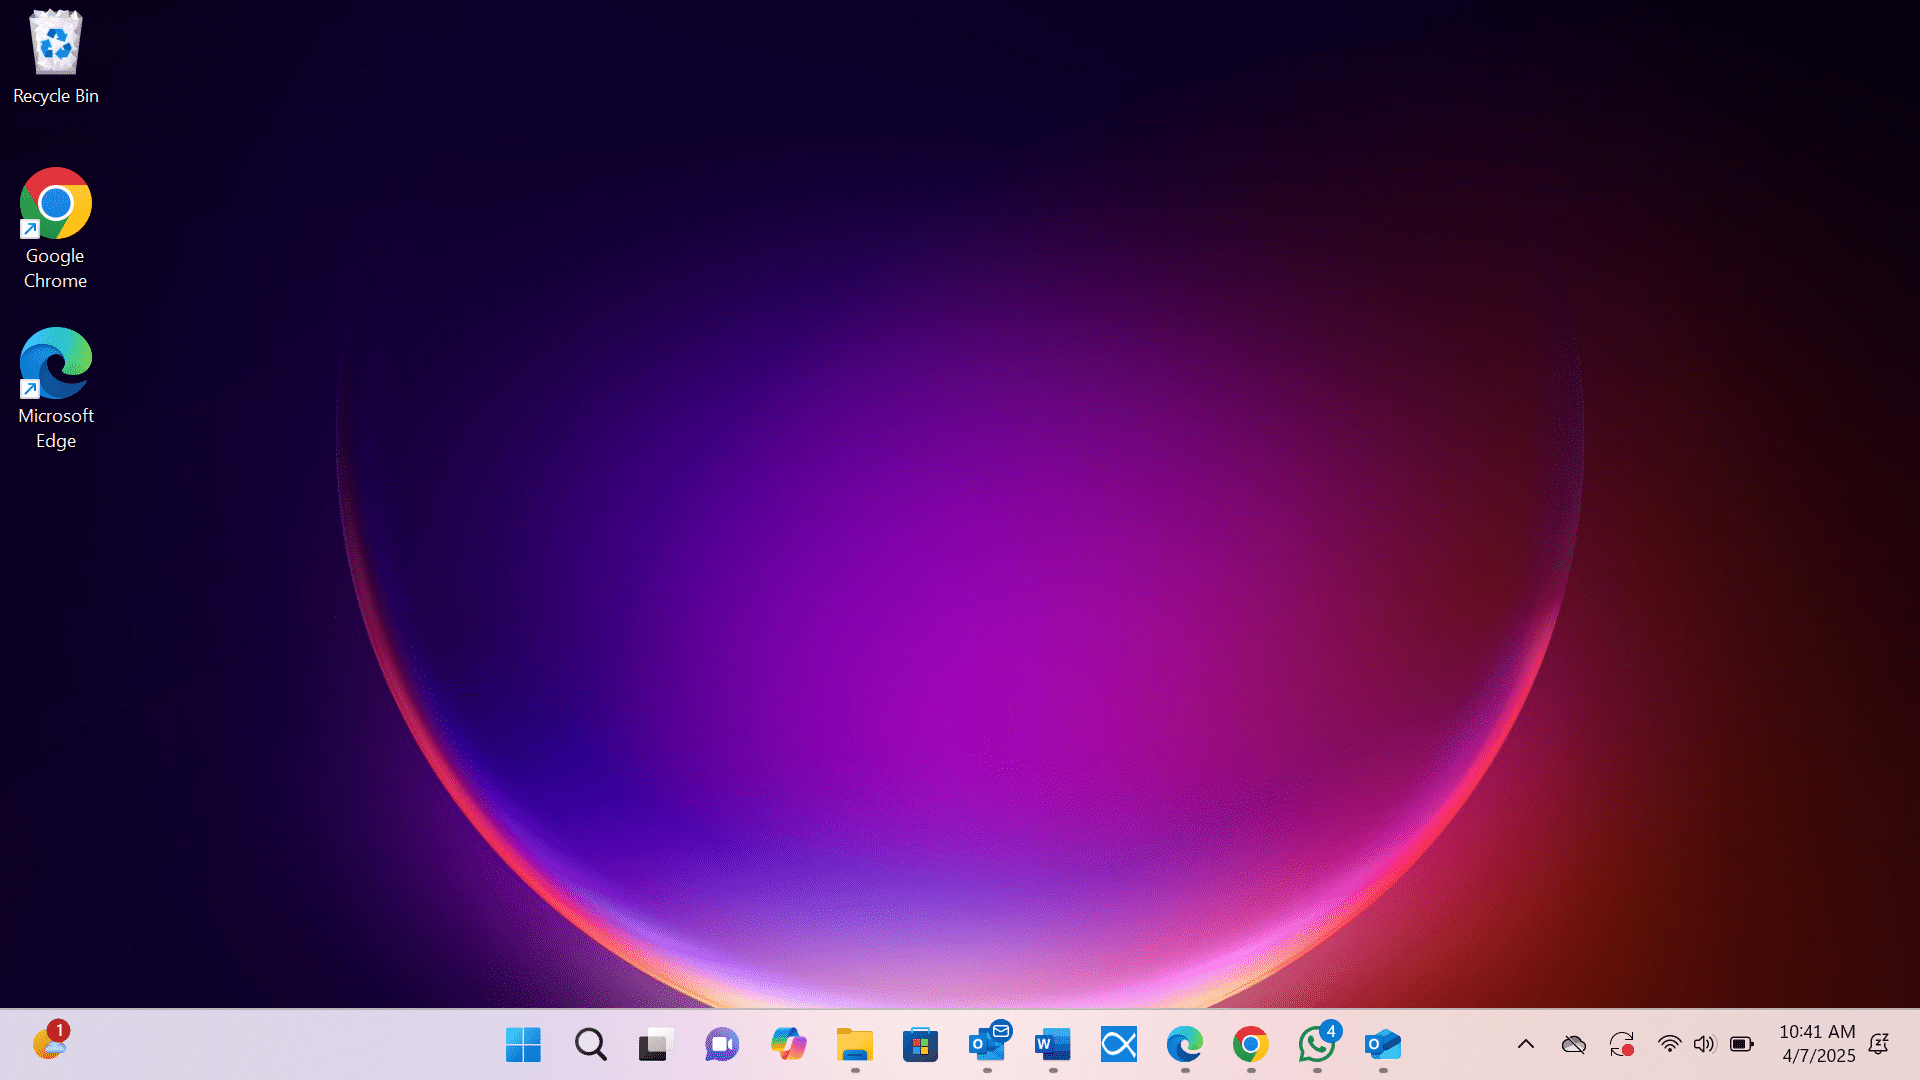This screenshot has width=1920, height=1080.
Task: Open OneDrive cloud tray icon
Action: click(x=1574, y=1045)
